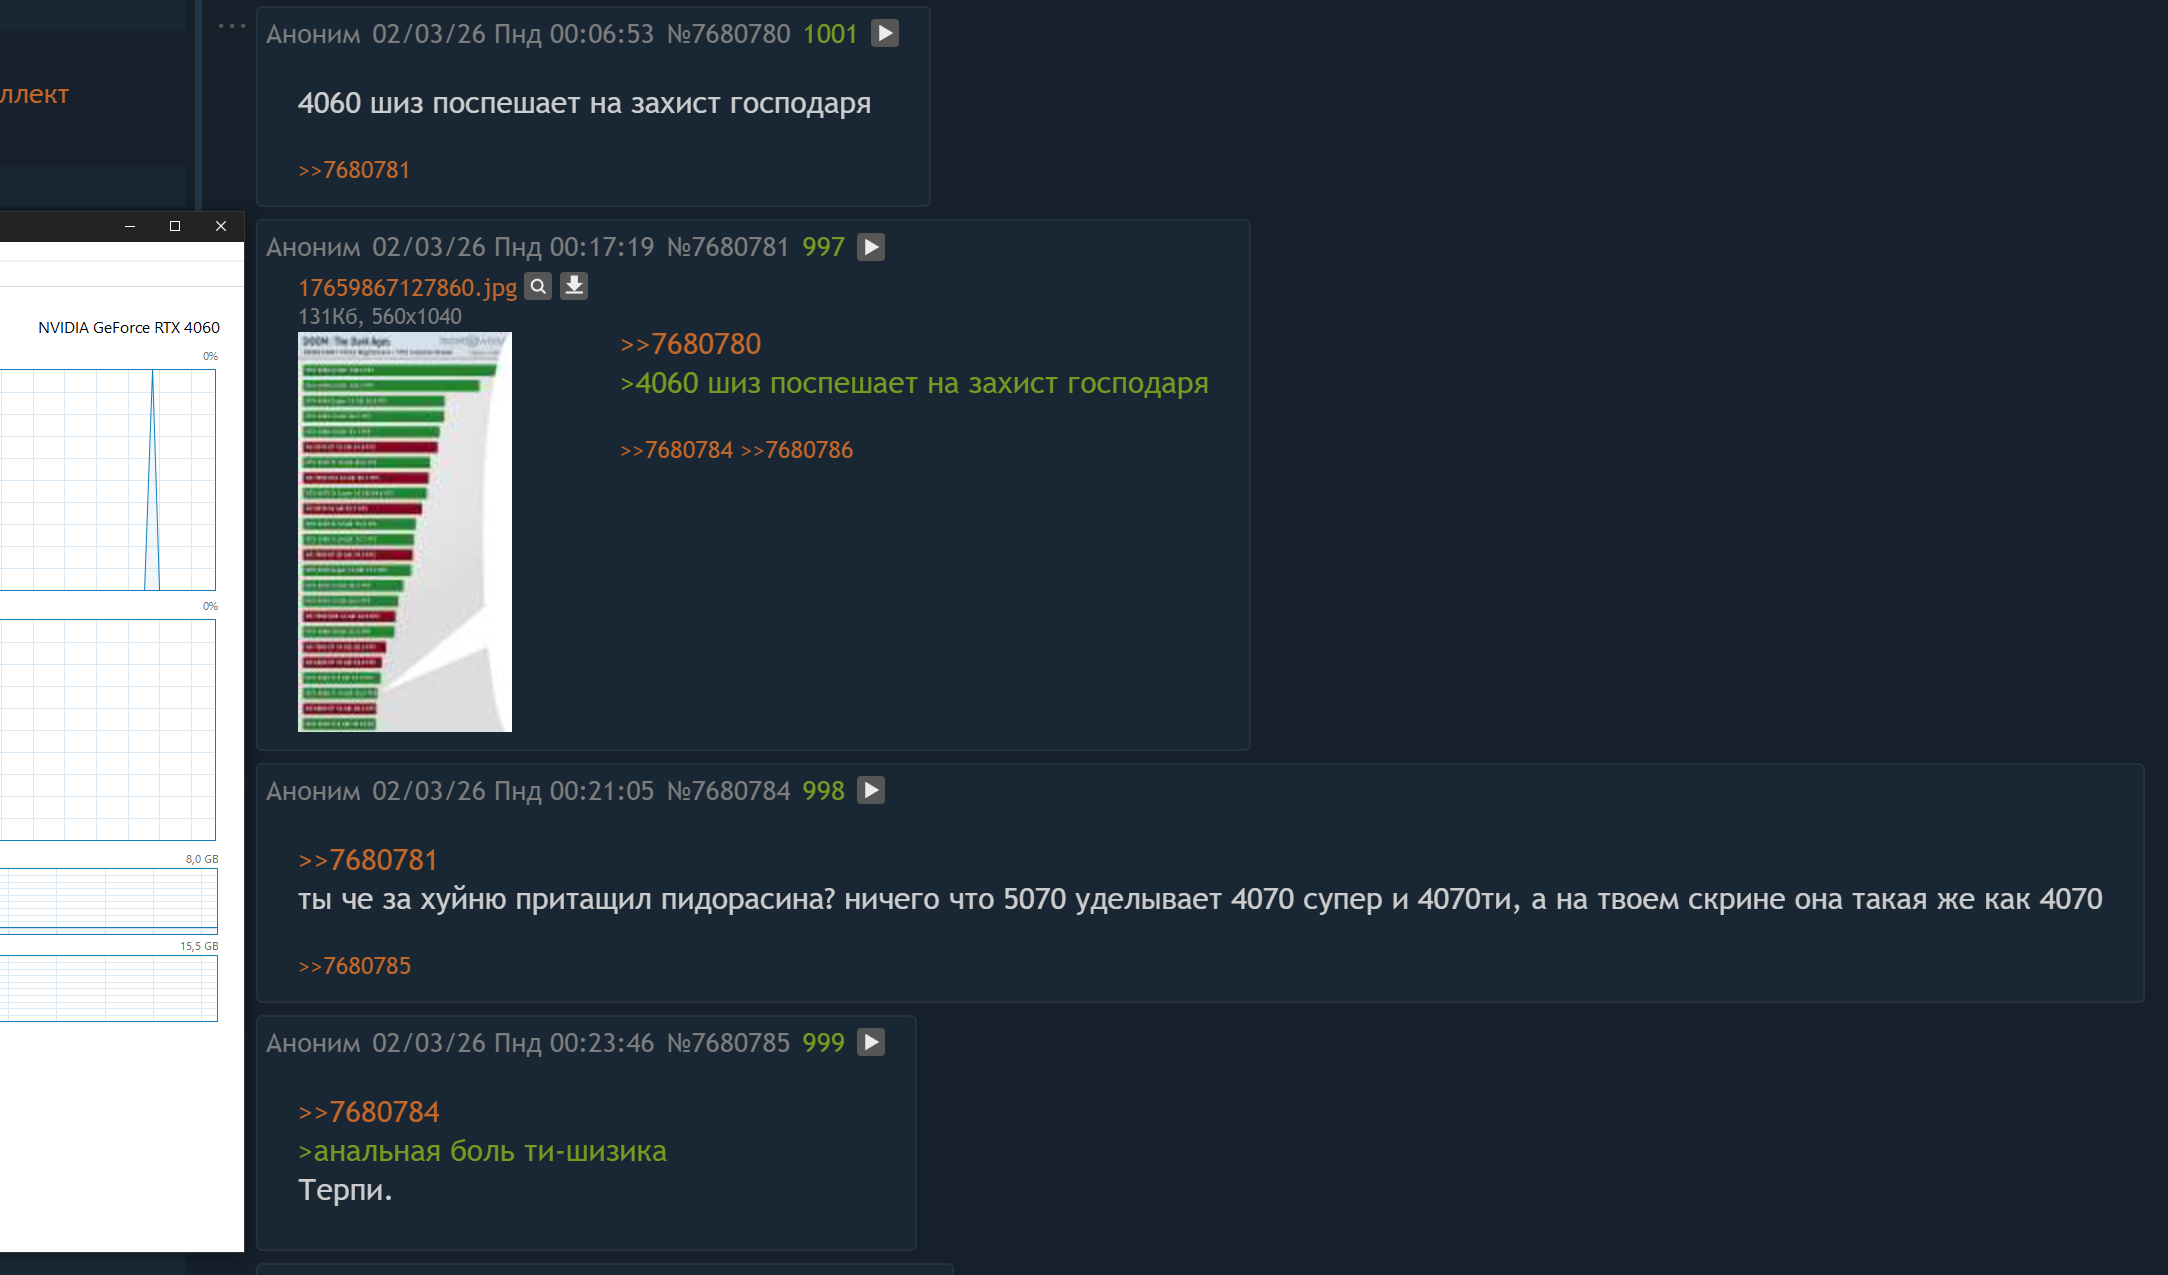The height and width of the screenshot is (1275, 2168).
Task: Maximize the GPU monitor window
Action: [175, 226]
